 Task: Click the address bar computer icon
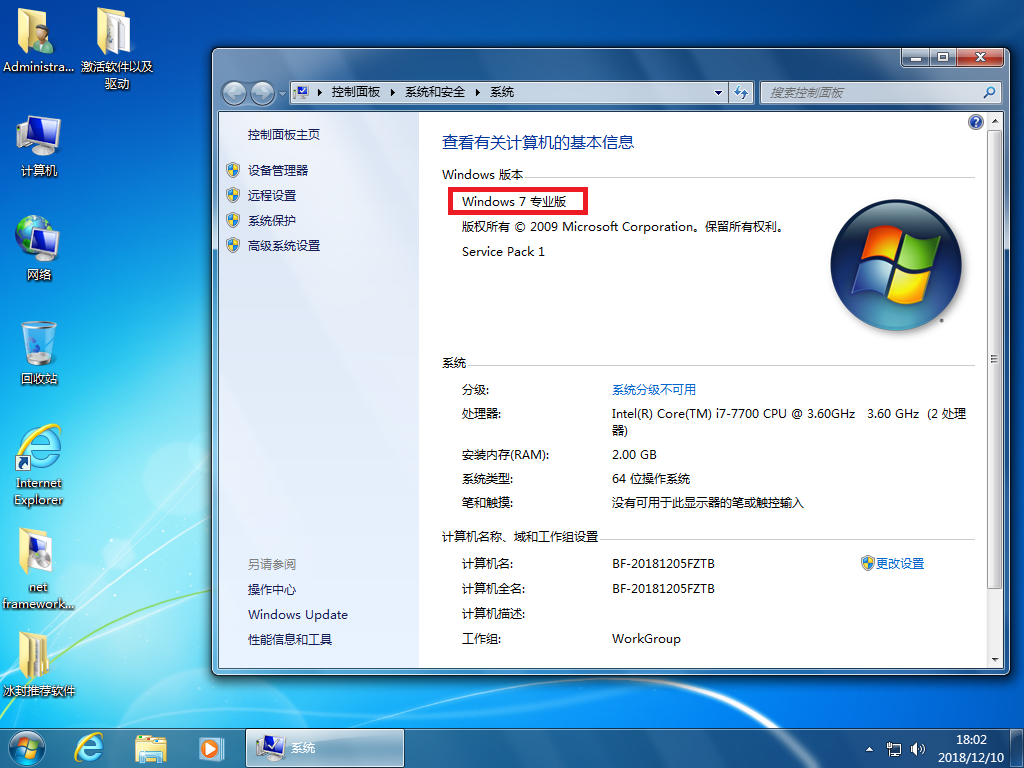[x=301, y=92]
